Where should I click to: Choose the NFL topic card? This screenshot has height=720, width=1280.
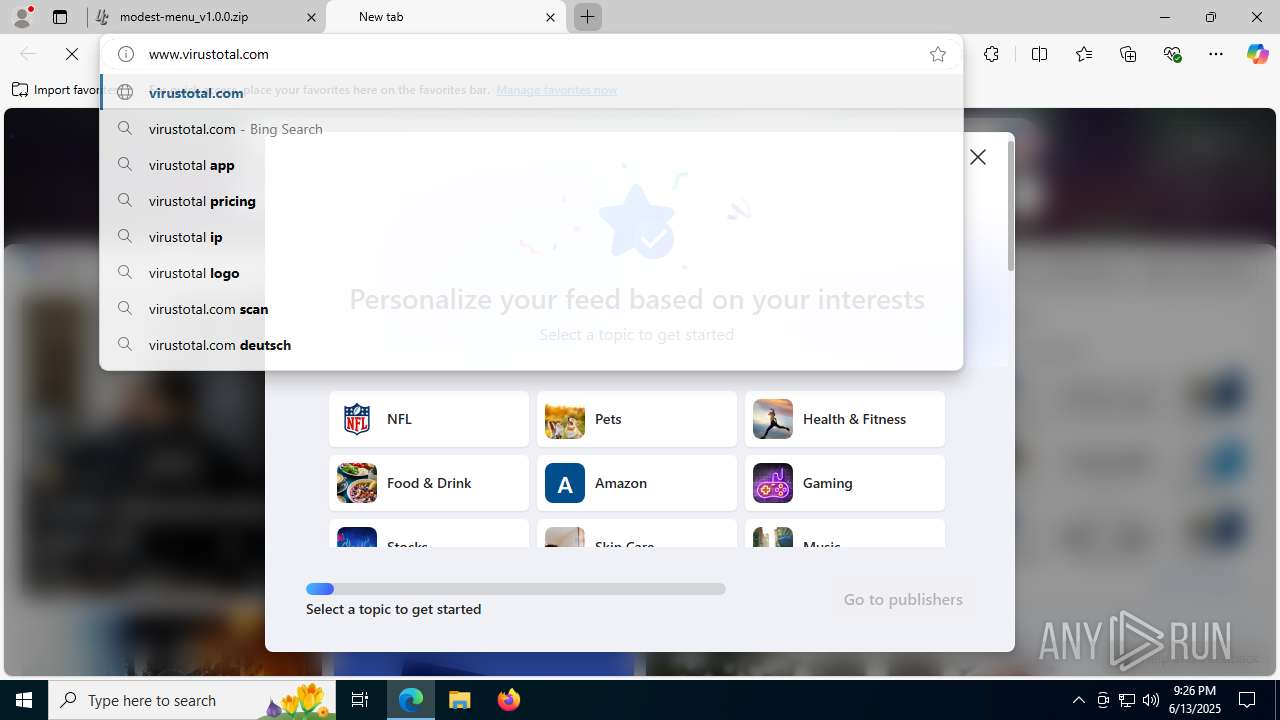coord(429,419)
